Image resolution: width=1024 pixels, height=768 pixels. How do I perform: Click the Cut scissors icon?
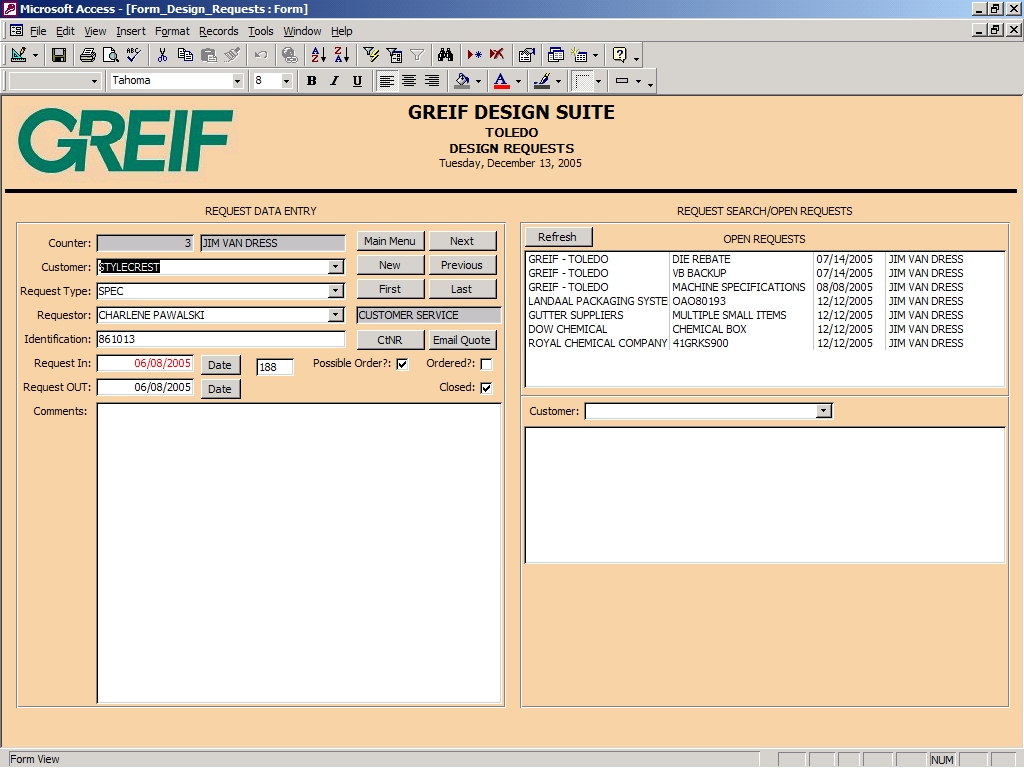tap(162, 55)
